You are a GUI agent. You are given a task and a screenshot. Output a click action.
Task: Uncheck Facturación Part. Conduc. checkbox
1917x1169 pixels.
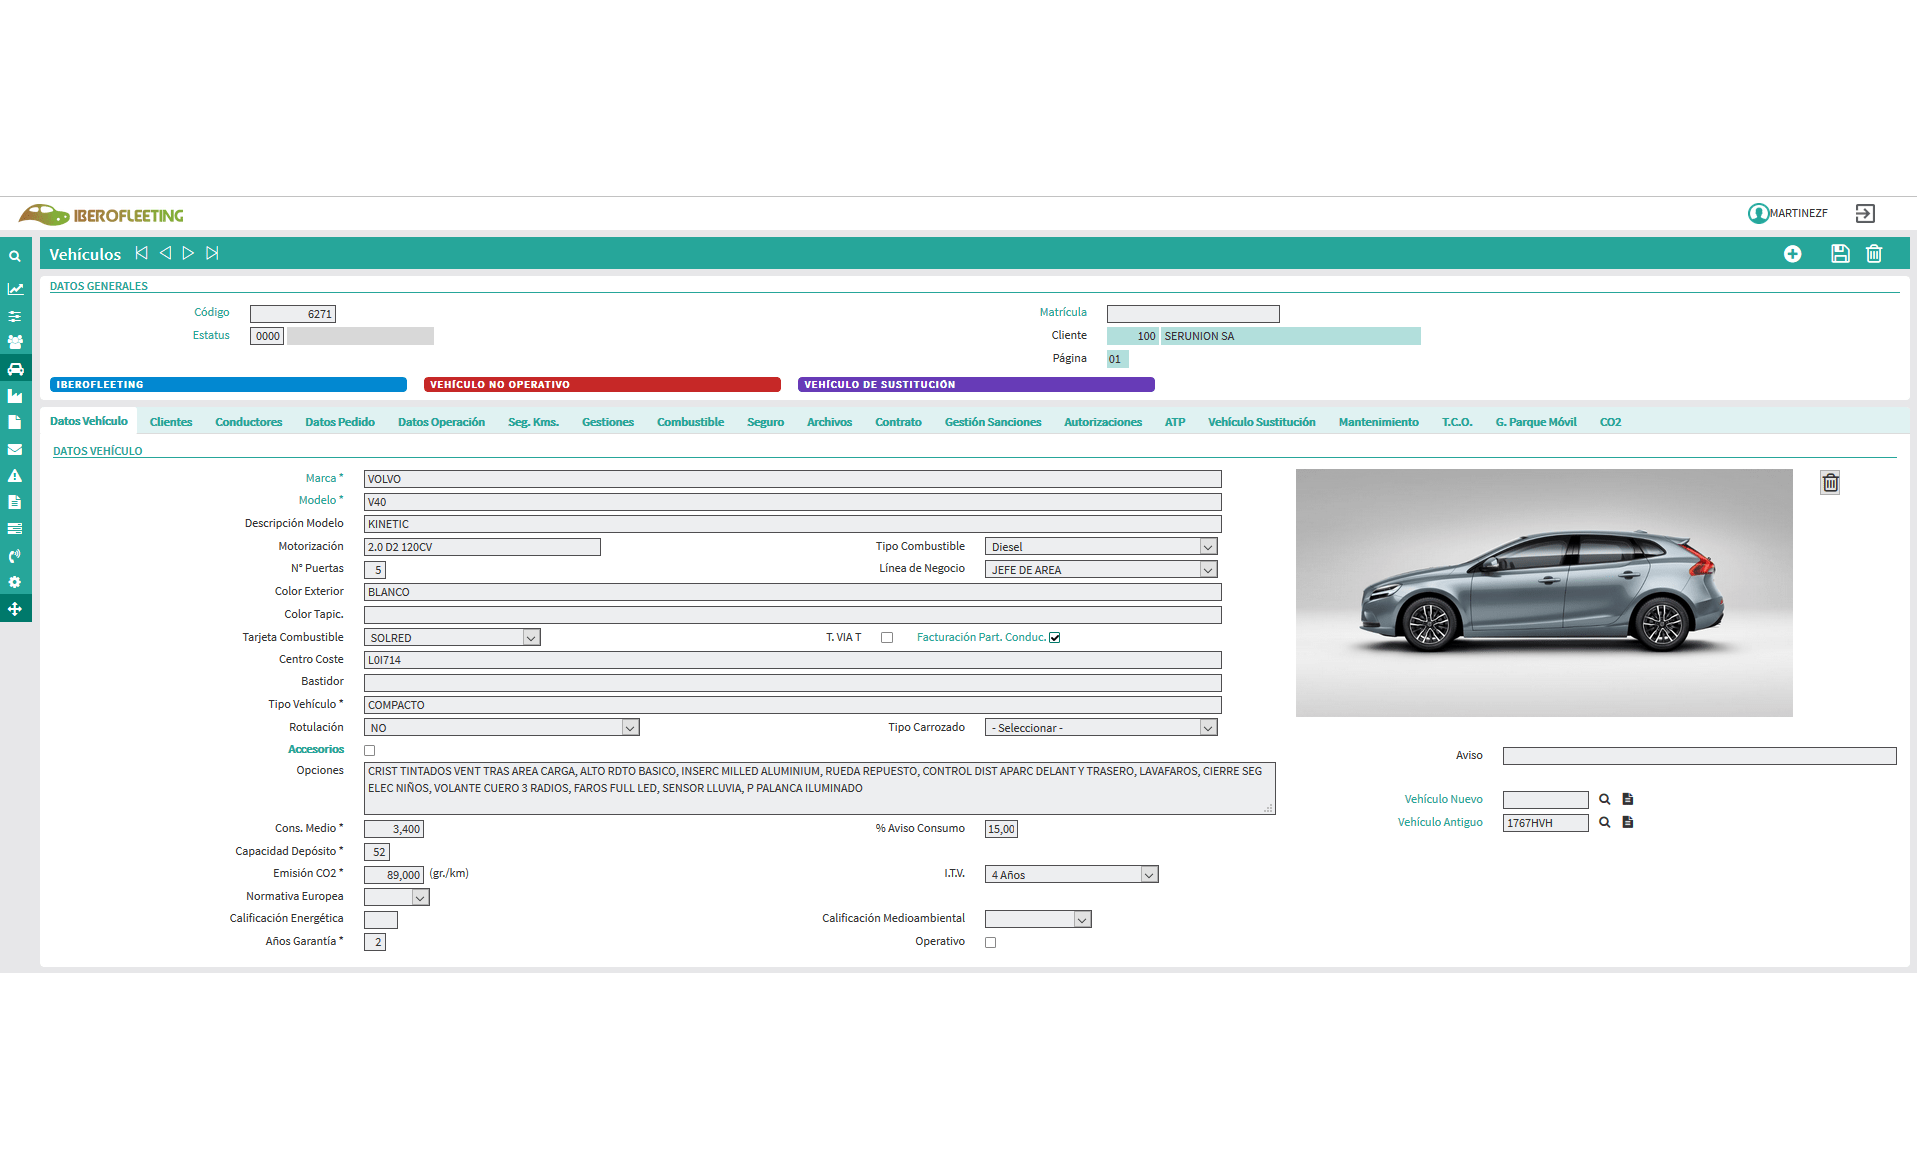(x=1054, y=638)
